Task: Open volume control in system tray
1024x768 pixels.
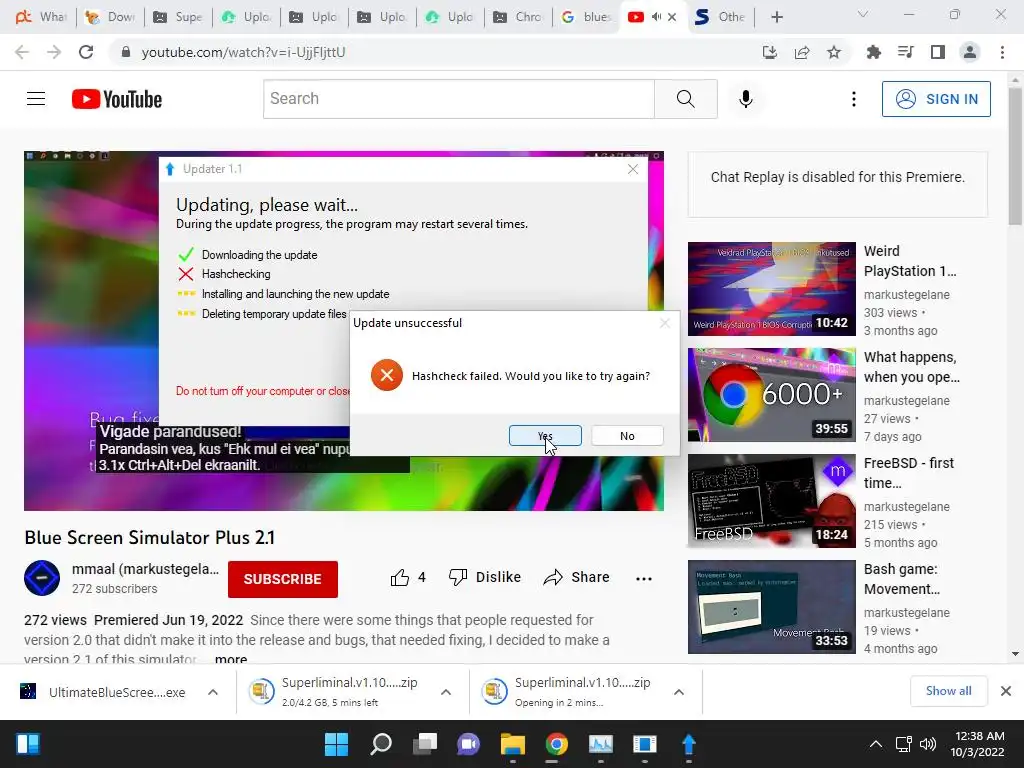Action: [x=927, y=744]
